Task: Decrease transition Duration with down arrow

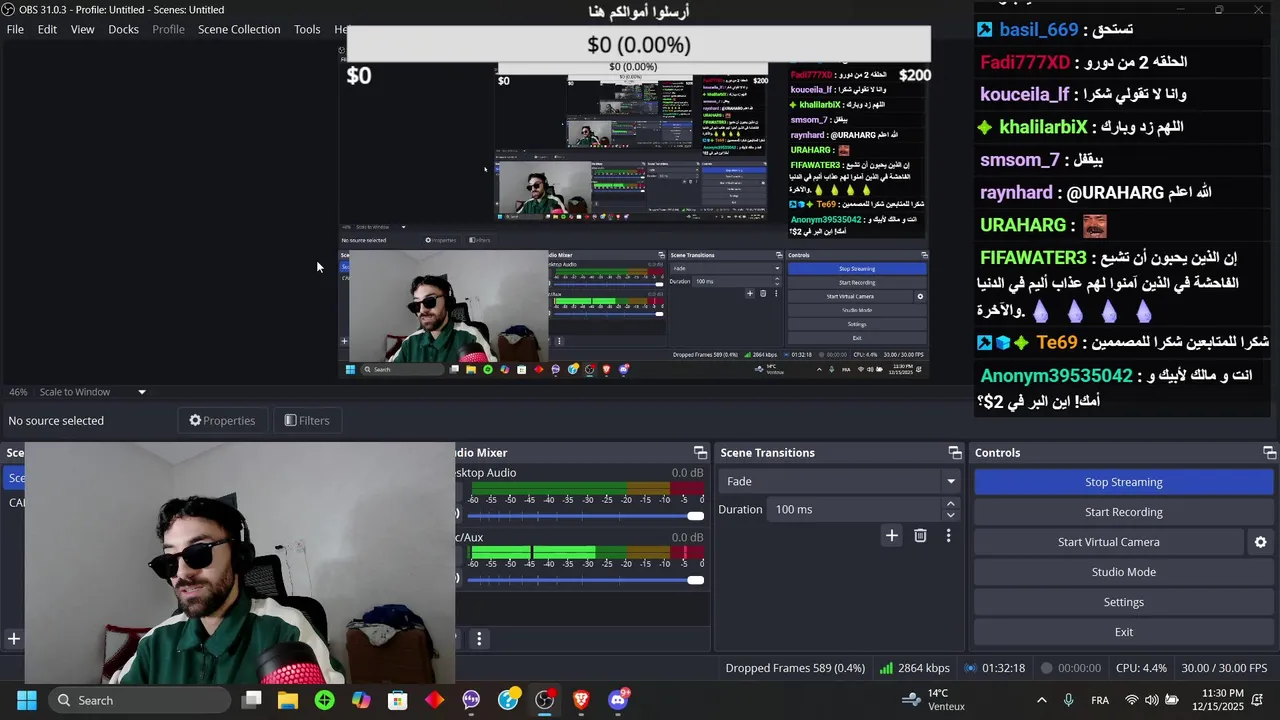Action: tap(951, 515)
